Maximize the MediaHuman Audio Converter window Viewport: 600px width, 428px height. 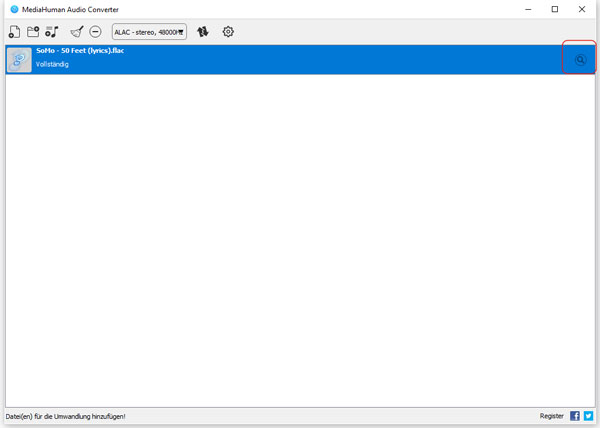click(x=555, y=9)
